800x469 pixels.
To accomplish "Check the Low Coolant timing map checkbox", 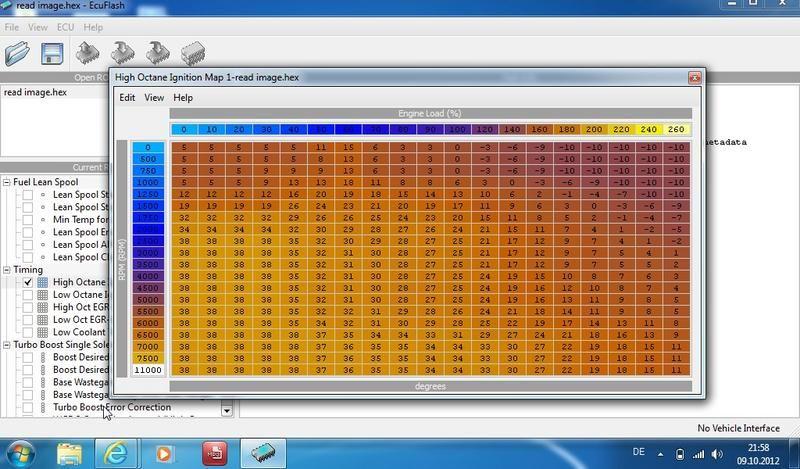I will pos(28,332).
